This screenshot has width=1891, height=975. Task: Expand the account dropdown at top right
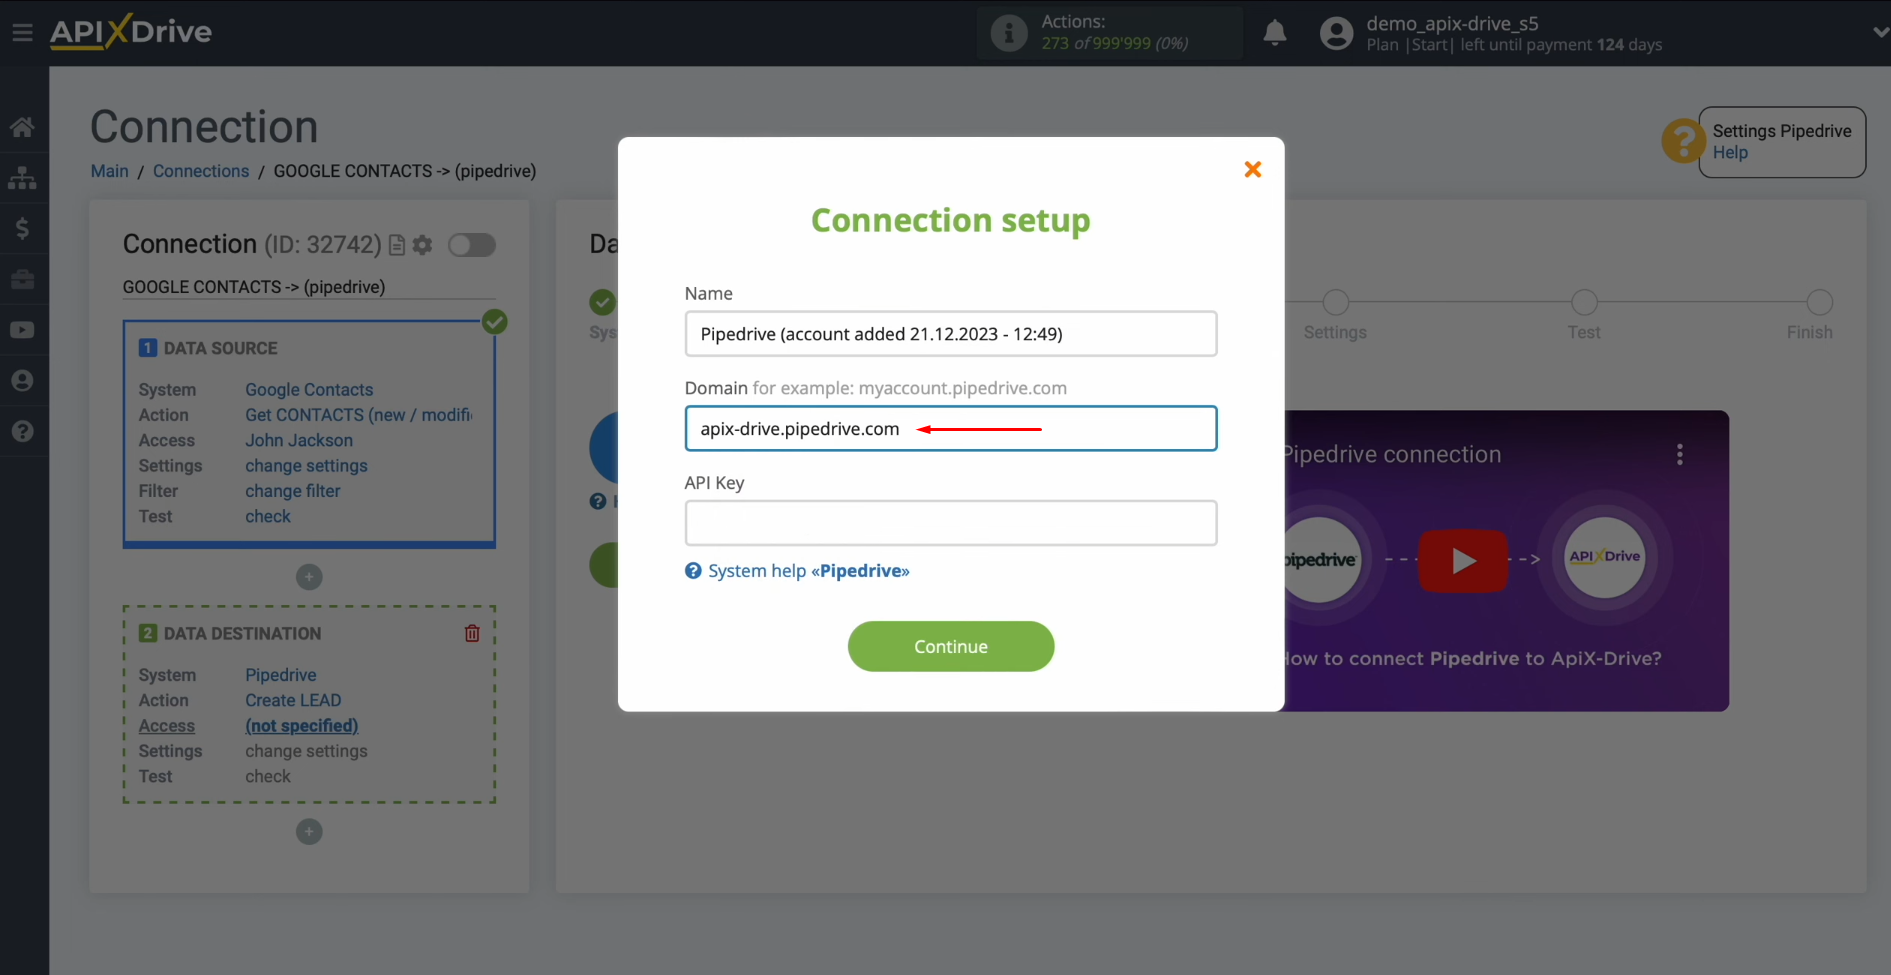[1878, 32]
